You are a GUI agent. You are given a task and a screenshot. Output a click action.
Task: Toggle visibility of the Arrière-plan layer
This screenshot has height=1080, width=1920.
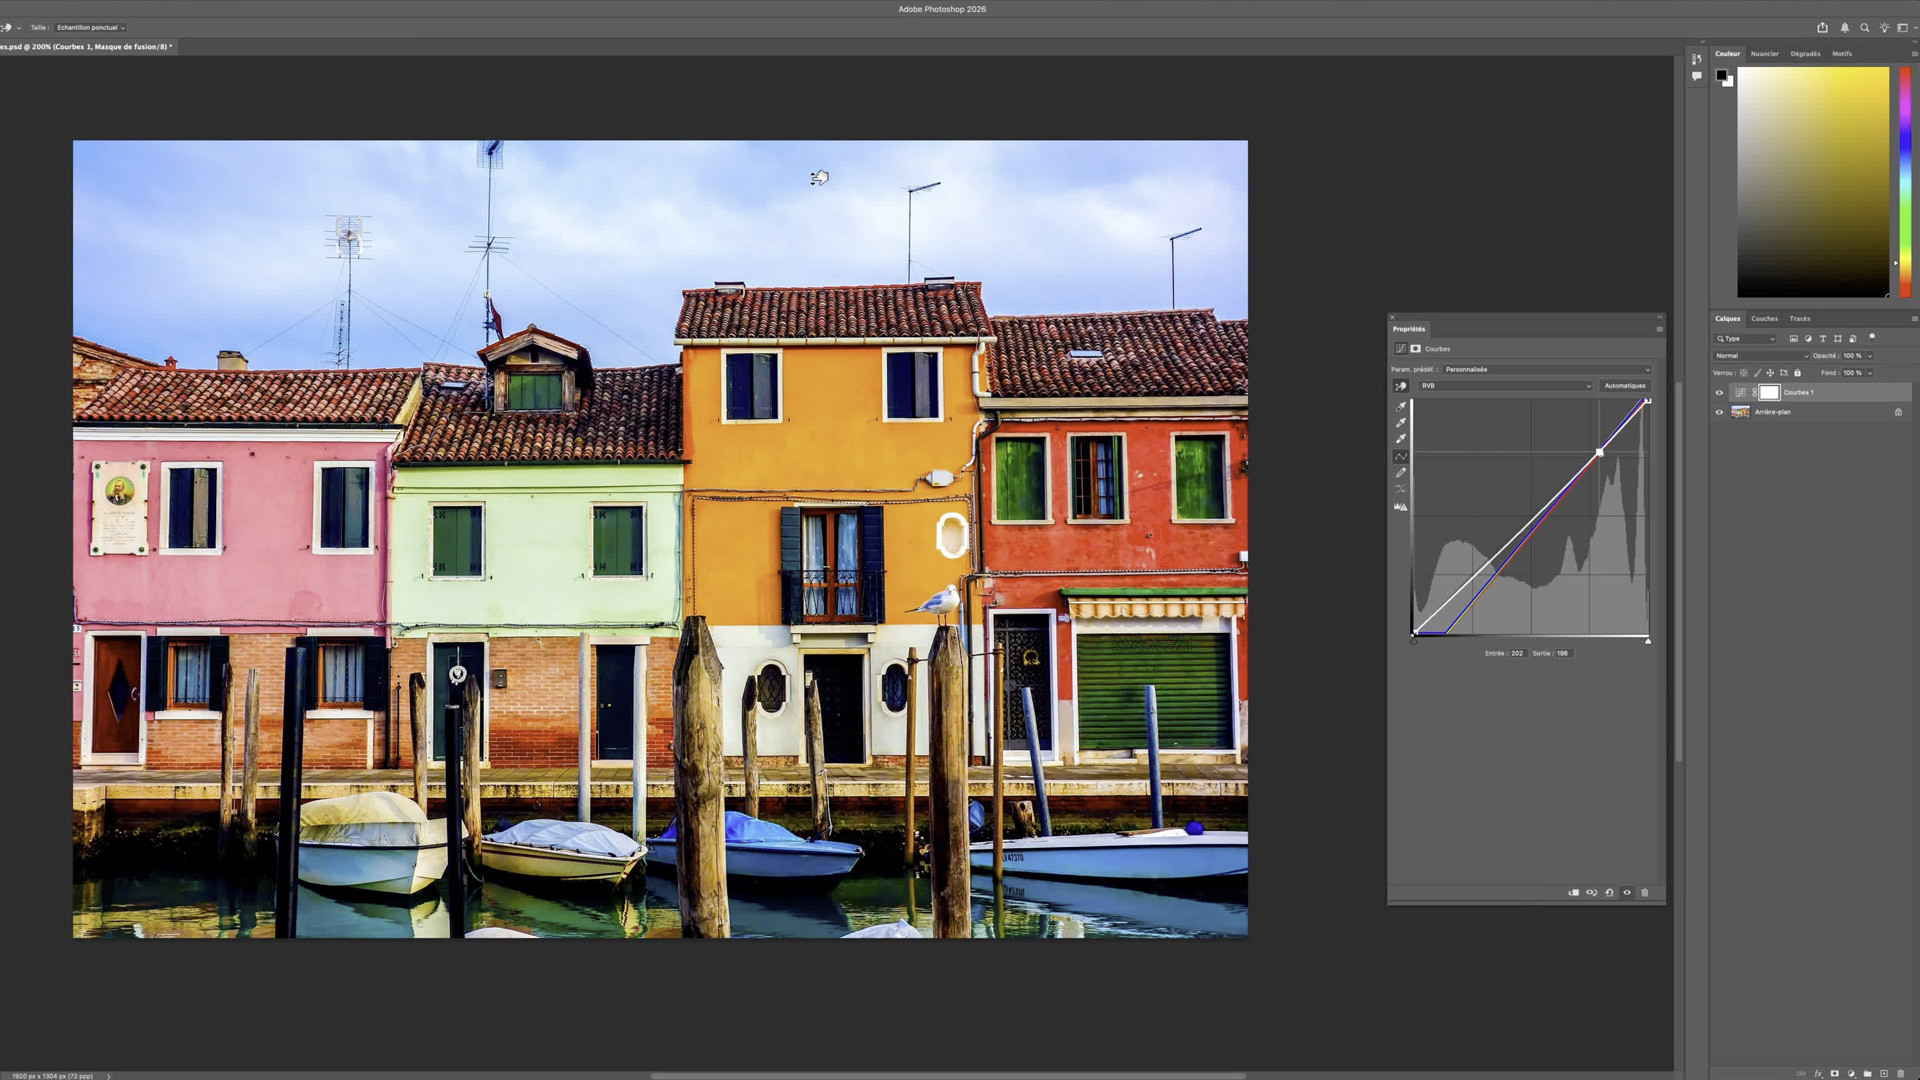pos(1720,412)
